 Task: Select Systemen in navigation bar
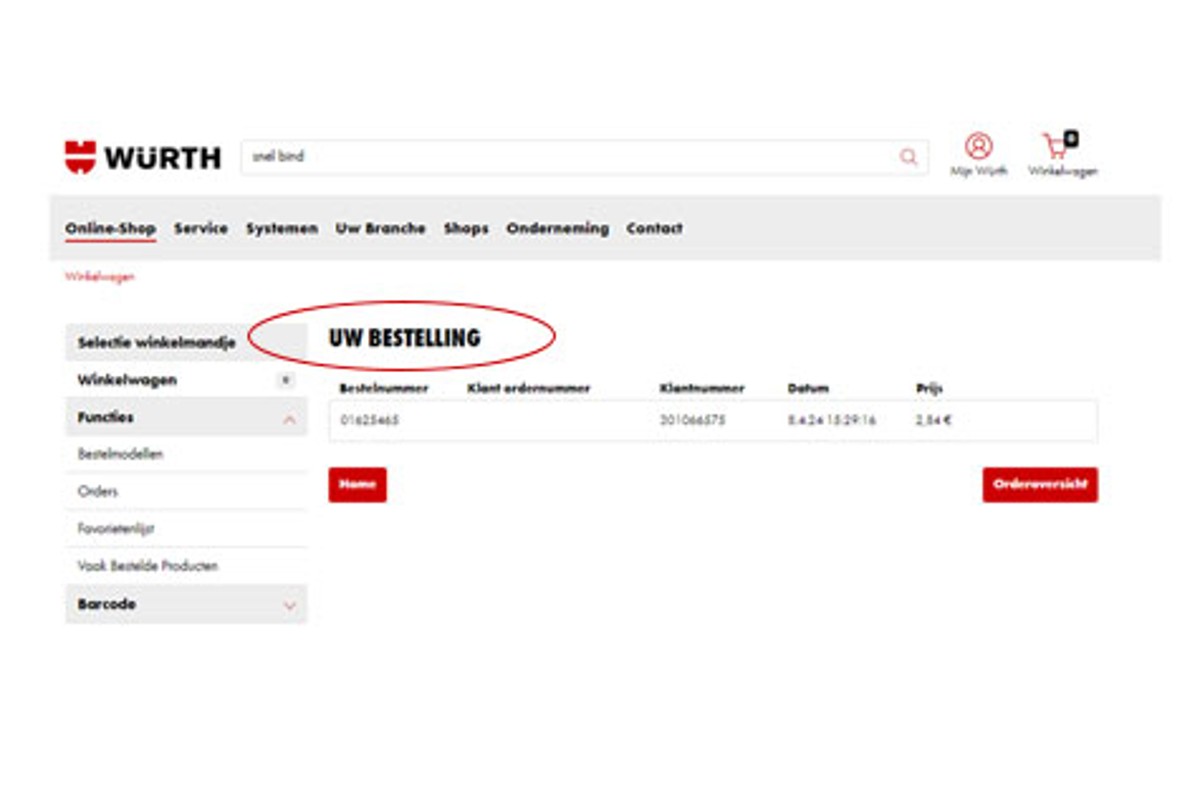(282, 228)
